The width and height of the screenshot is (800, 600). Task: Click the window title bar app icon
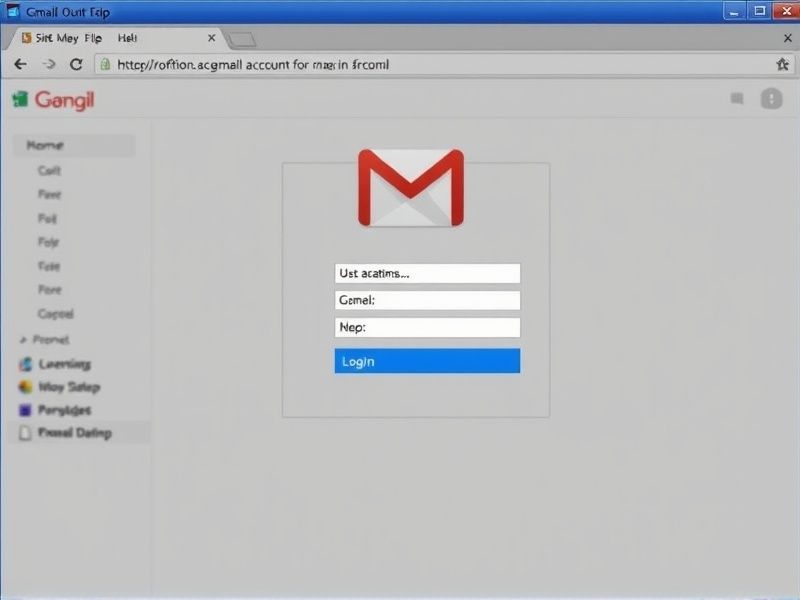[x=13, y=11]
